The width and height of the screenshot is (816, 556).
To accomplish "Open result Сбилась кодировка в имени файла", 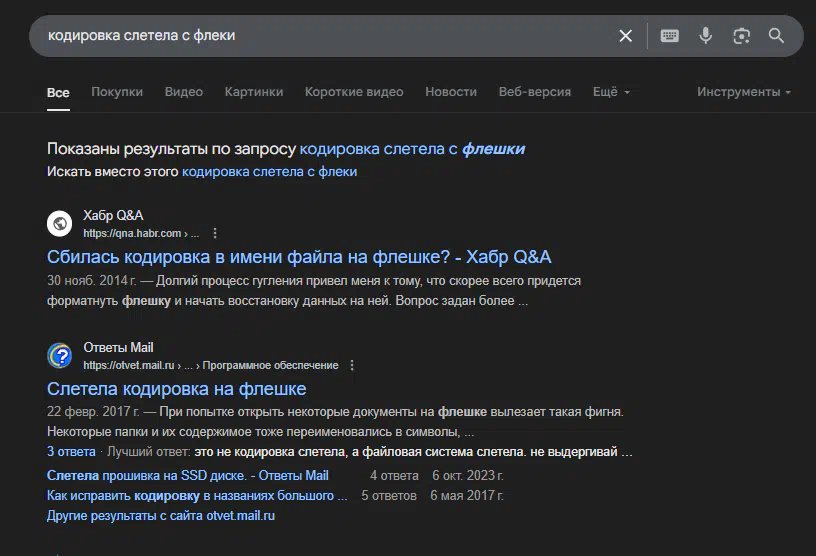I will [x=299, y=257].
